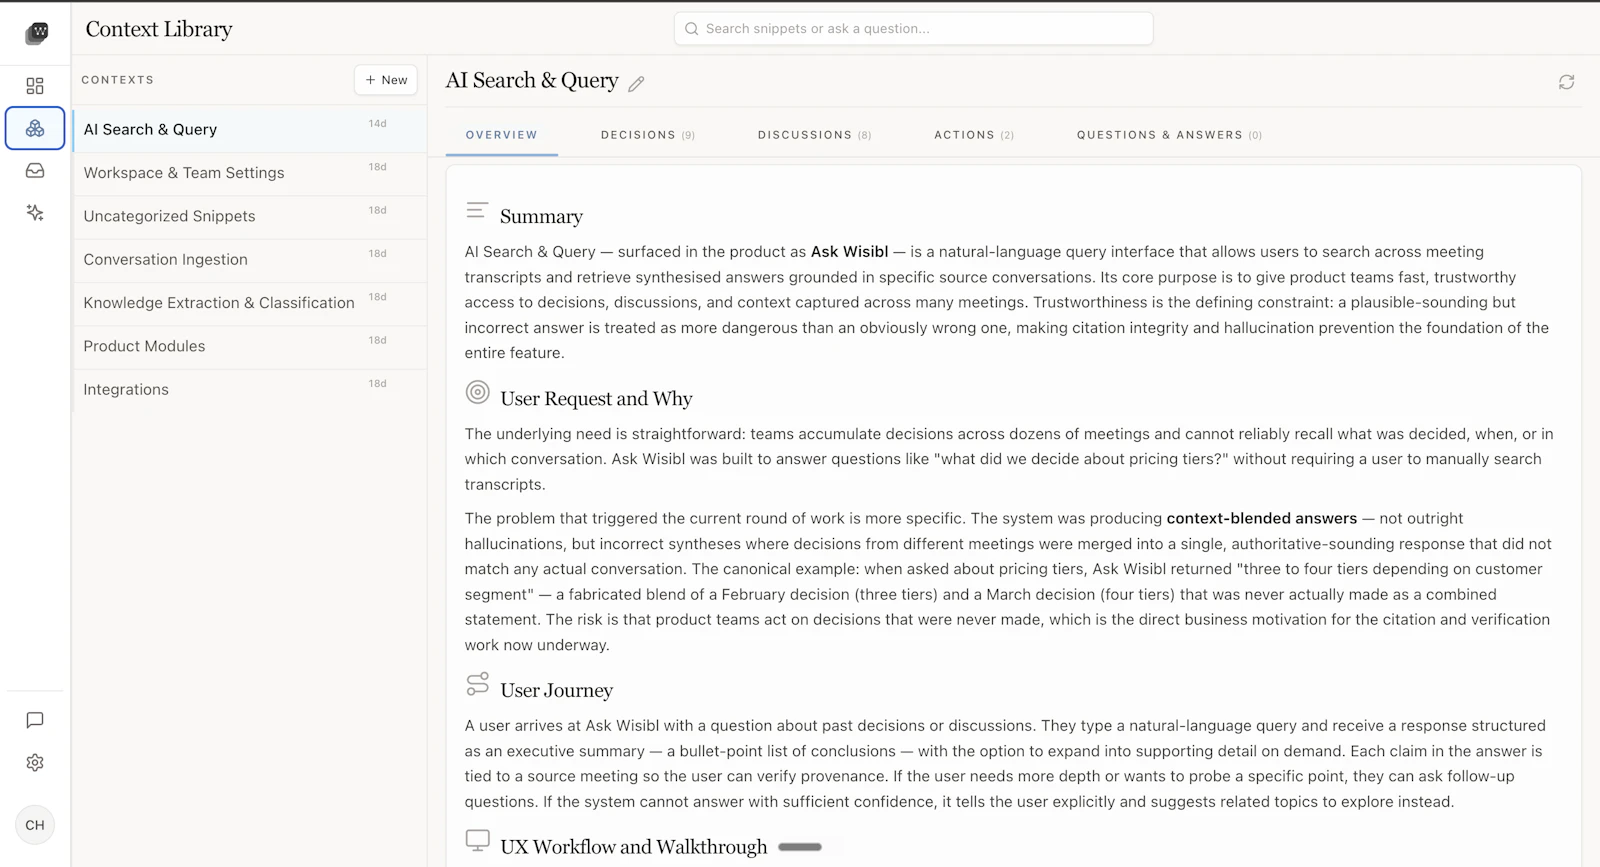1600x867 pixels.
Task: Click the UX Workflow and Walkthrough heading
Action: pyautogui.click(x=633, y=847)
